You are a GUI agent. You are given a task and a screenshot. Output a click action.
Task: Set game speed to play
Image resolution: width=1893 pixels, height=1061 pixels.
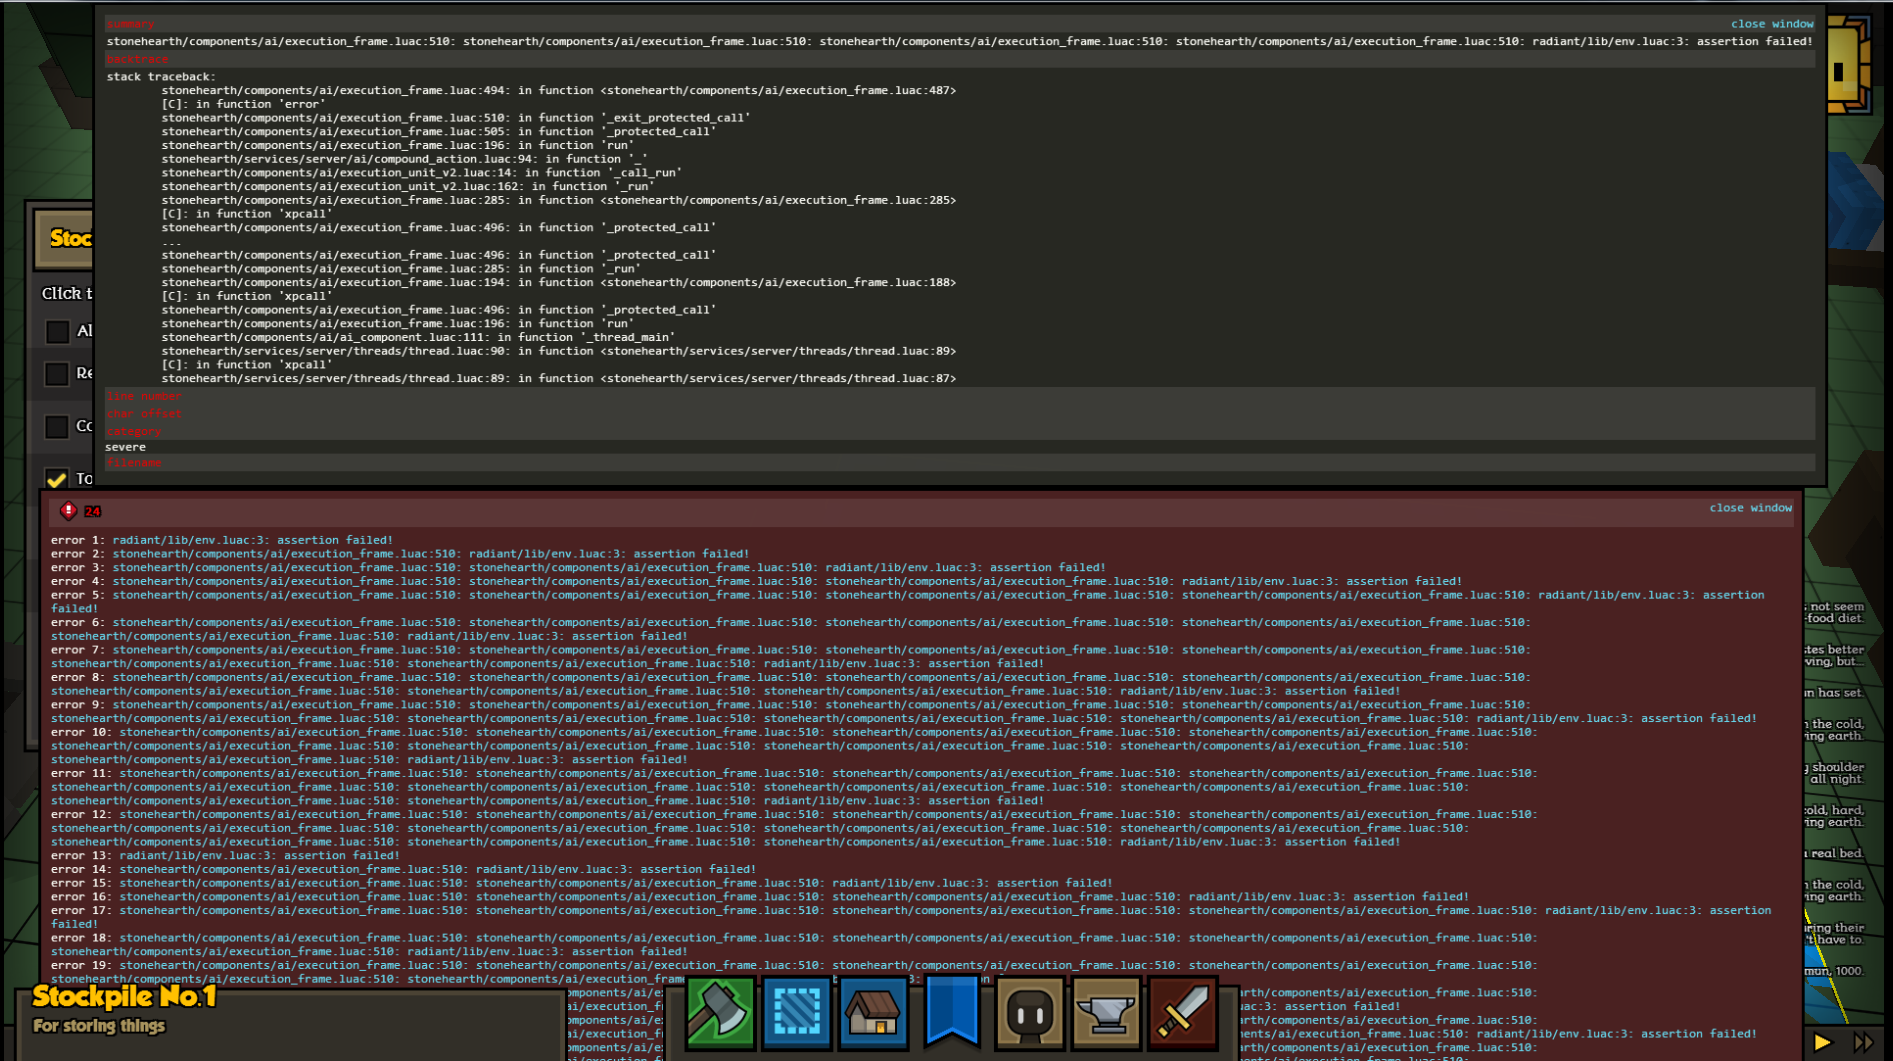(x=1823, y=1042)
